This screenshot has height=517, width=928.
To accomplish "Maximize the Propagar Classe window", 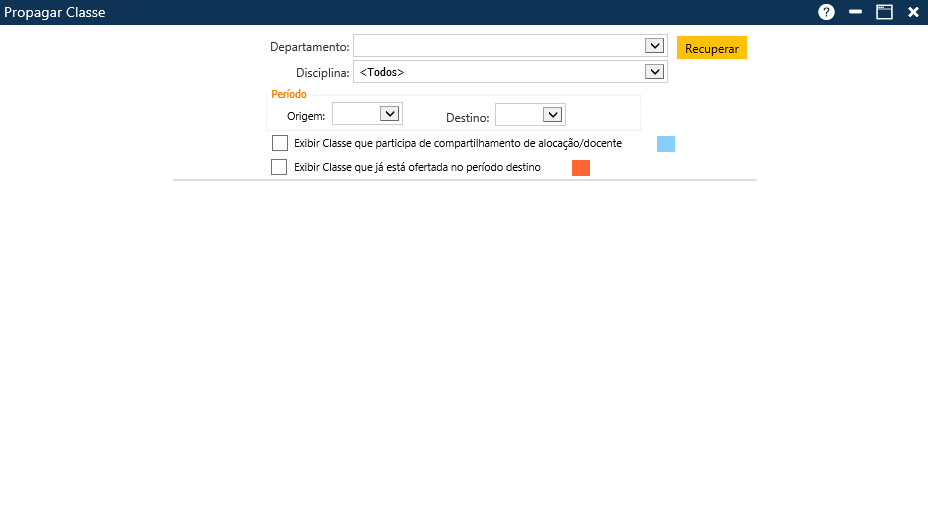I will point(884,12).
